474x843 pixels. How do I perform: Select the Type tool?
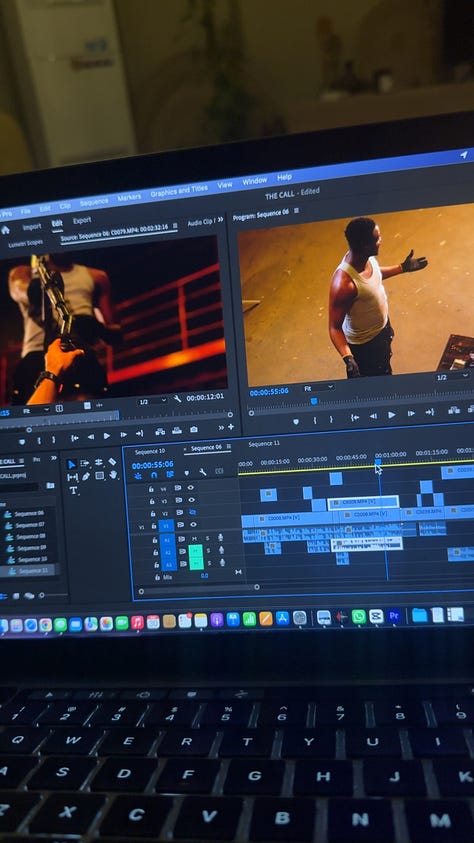click(73, 490)
